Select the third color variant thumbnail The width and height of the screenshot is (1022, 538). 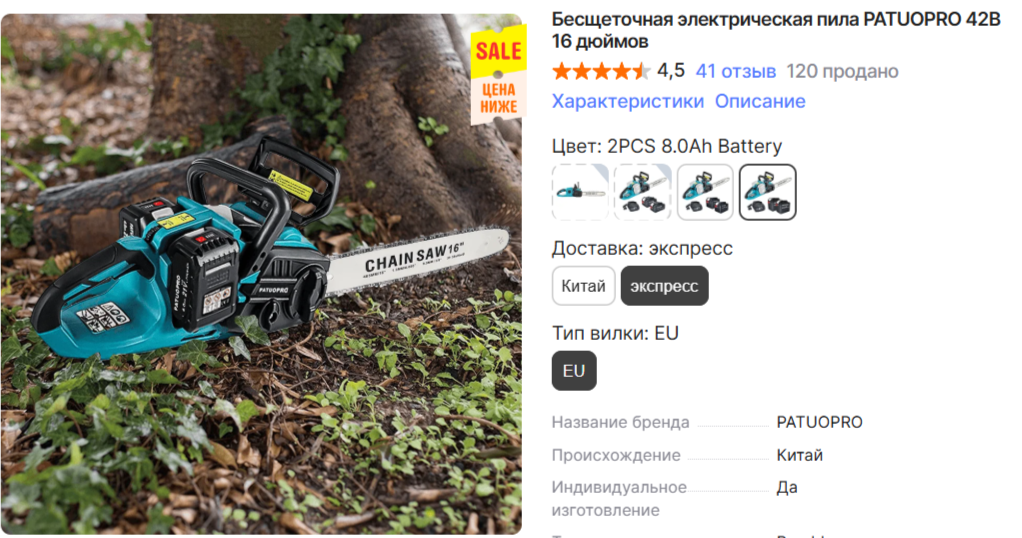[705, 192]
